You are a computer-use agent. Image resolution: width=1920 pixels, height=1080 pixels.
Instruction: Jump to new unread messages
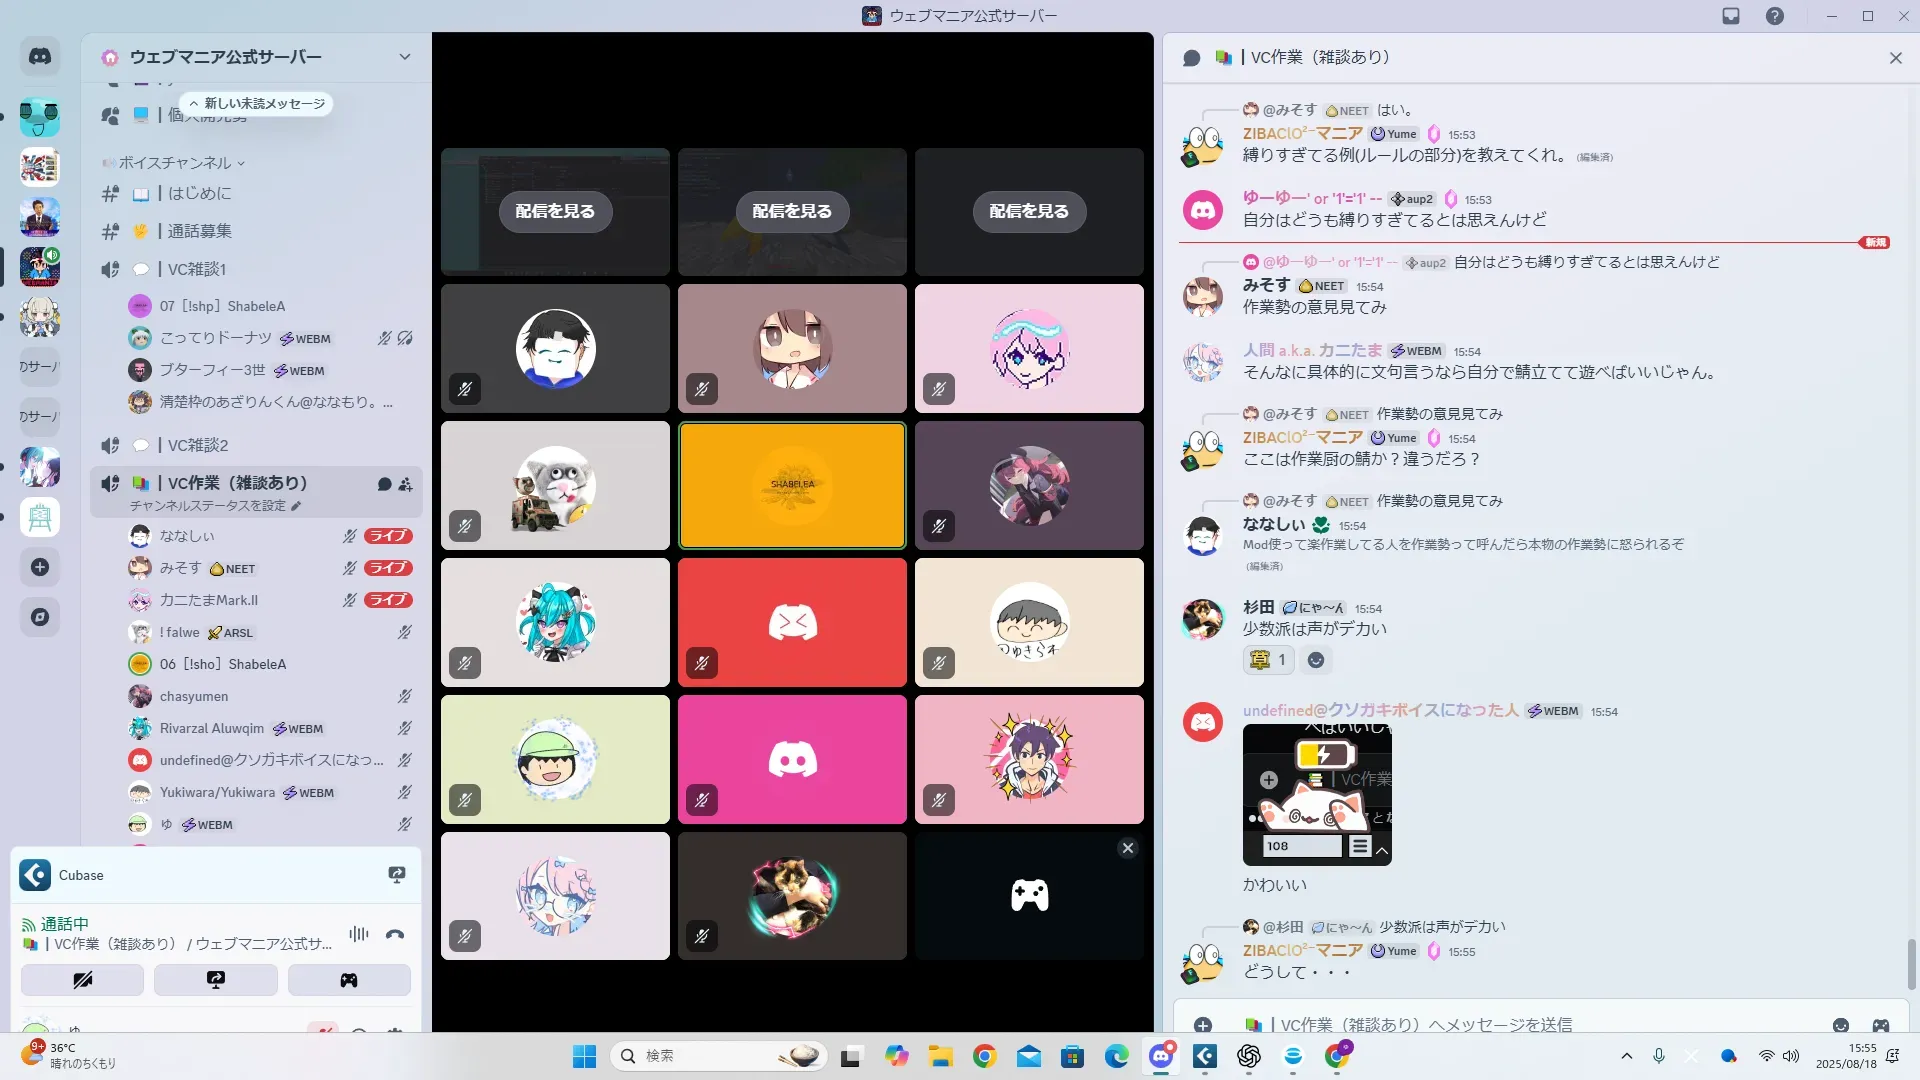coord(258,104)
